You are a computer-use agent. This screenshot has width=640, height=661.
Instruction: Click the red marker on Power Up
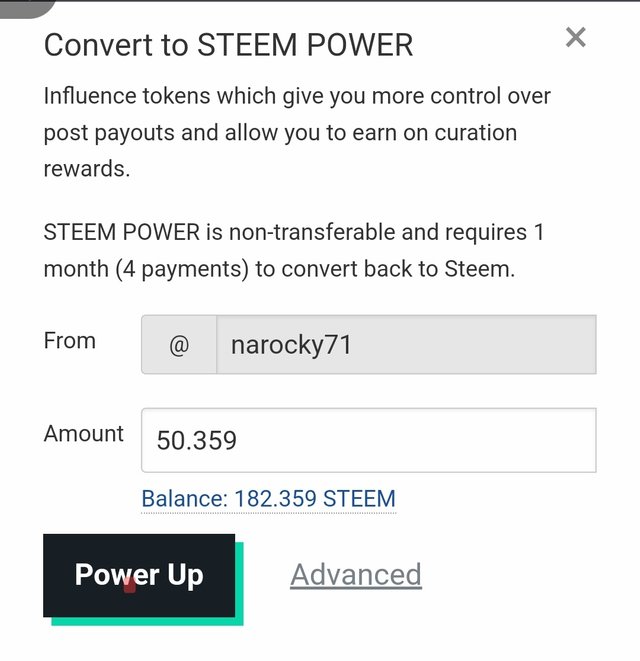click(129, 585)
